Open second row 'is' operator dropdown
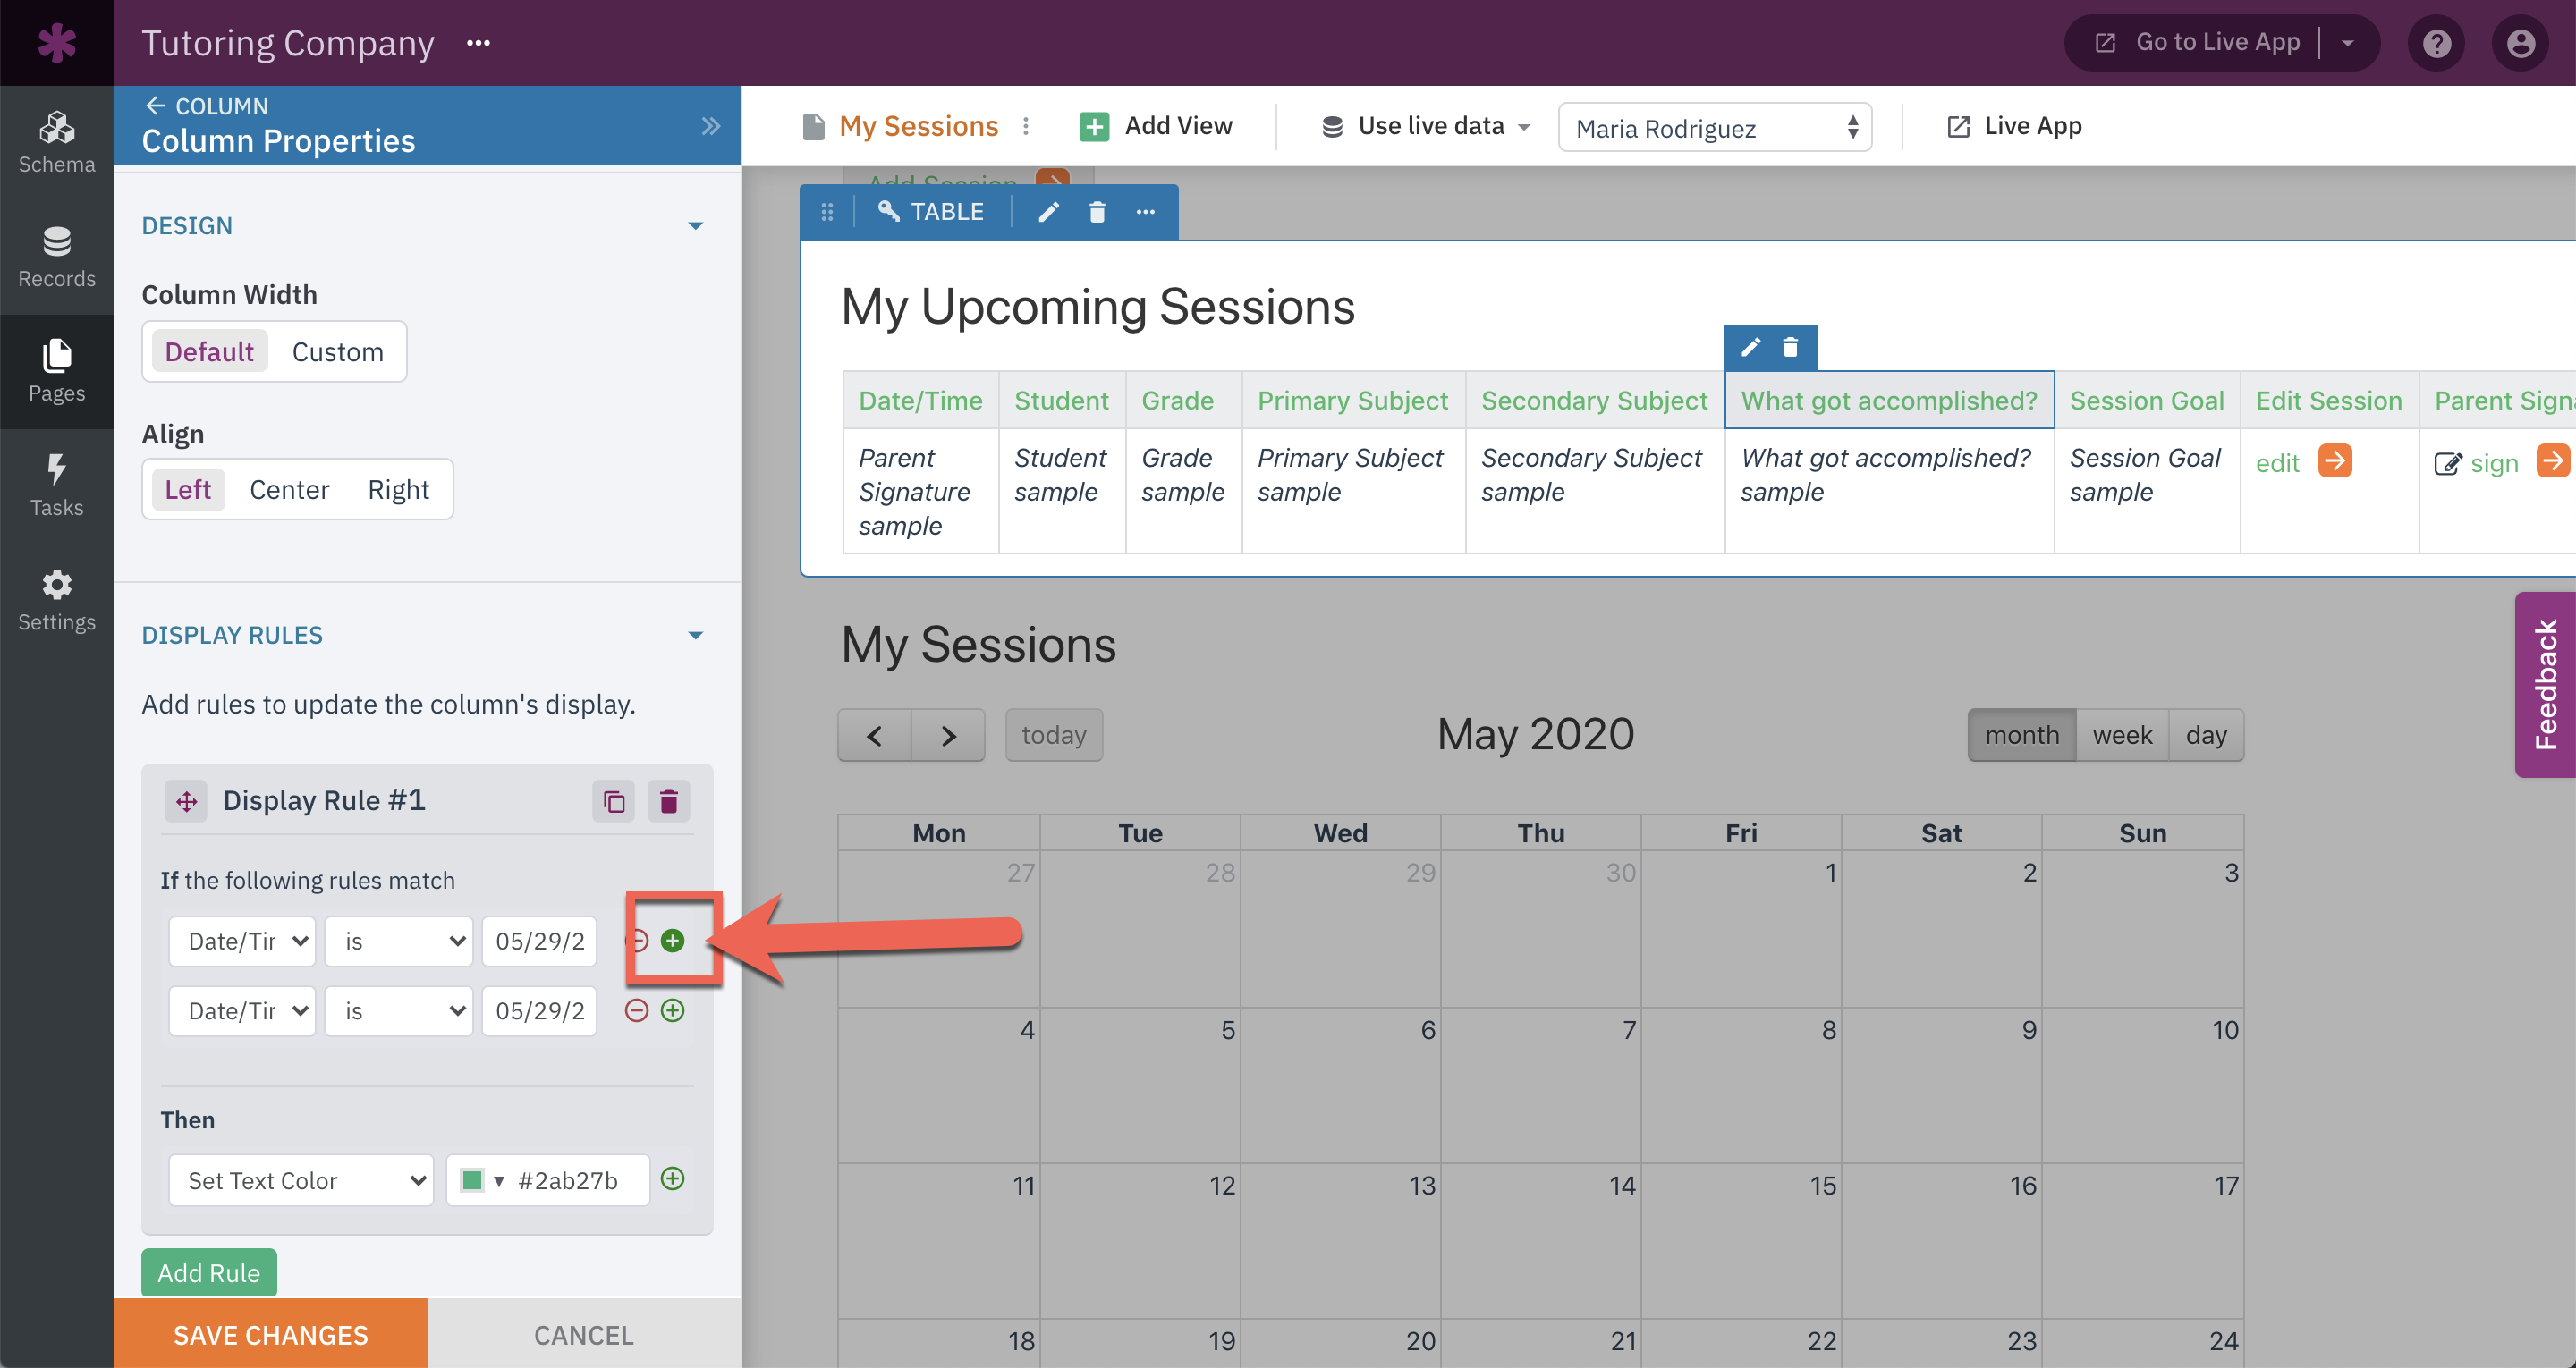 (x=399, y=1011)
